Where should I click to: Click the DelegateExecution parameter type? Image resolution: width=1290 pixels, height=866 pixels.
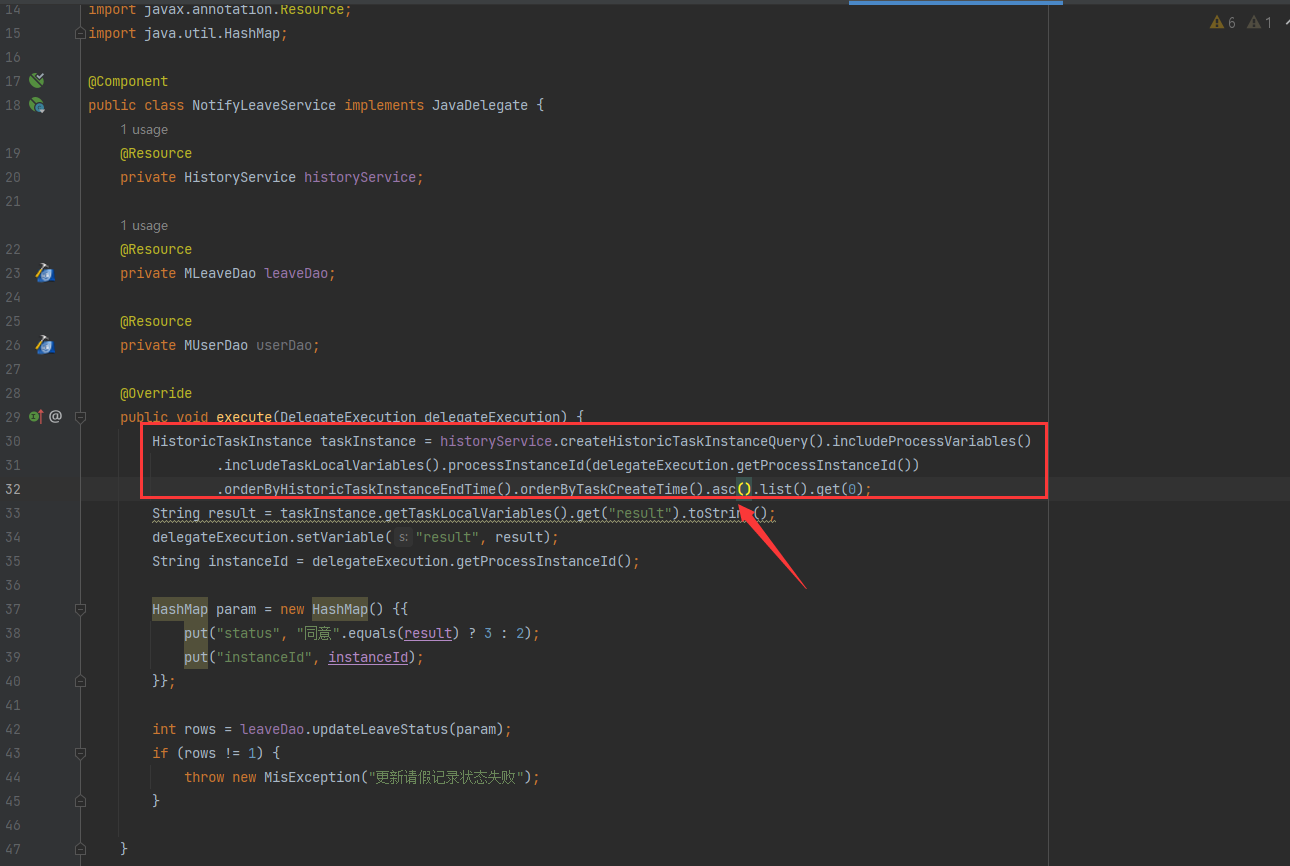[348, 417]
